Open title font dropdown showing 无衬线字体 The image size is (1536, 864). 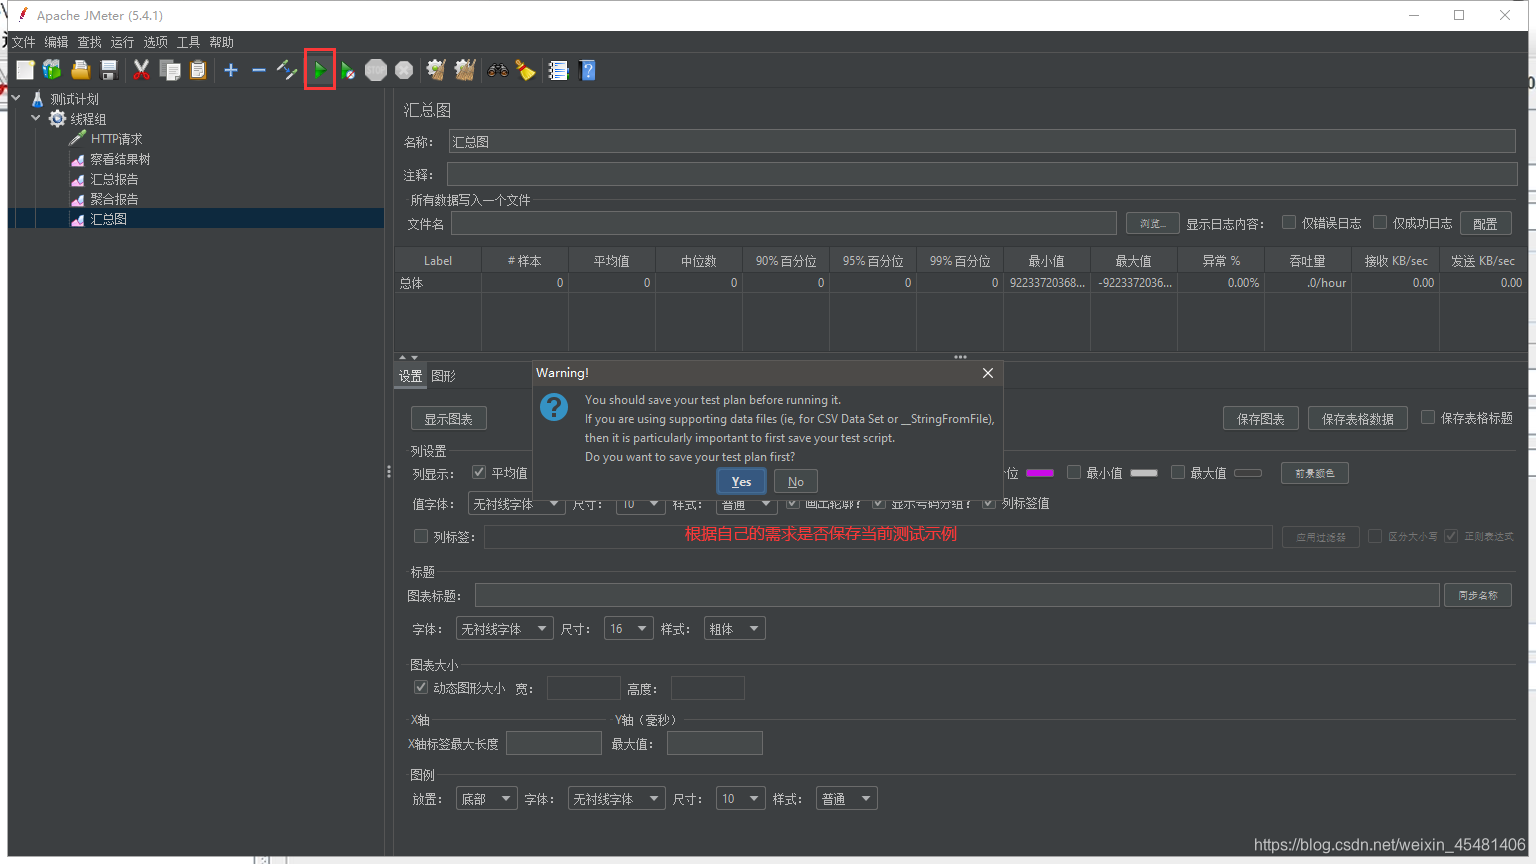[504, 629]
